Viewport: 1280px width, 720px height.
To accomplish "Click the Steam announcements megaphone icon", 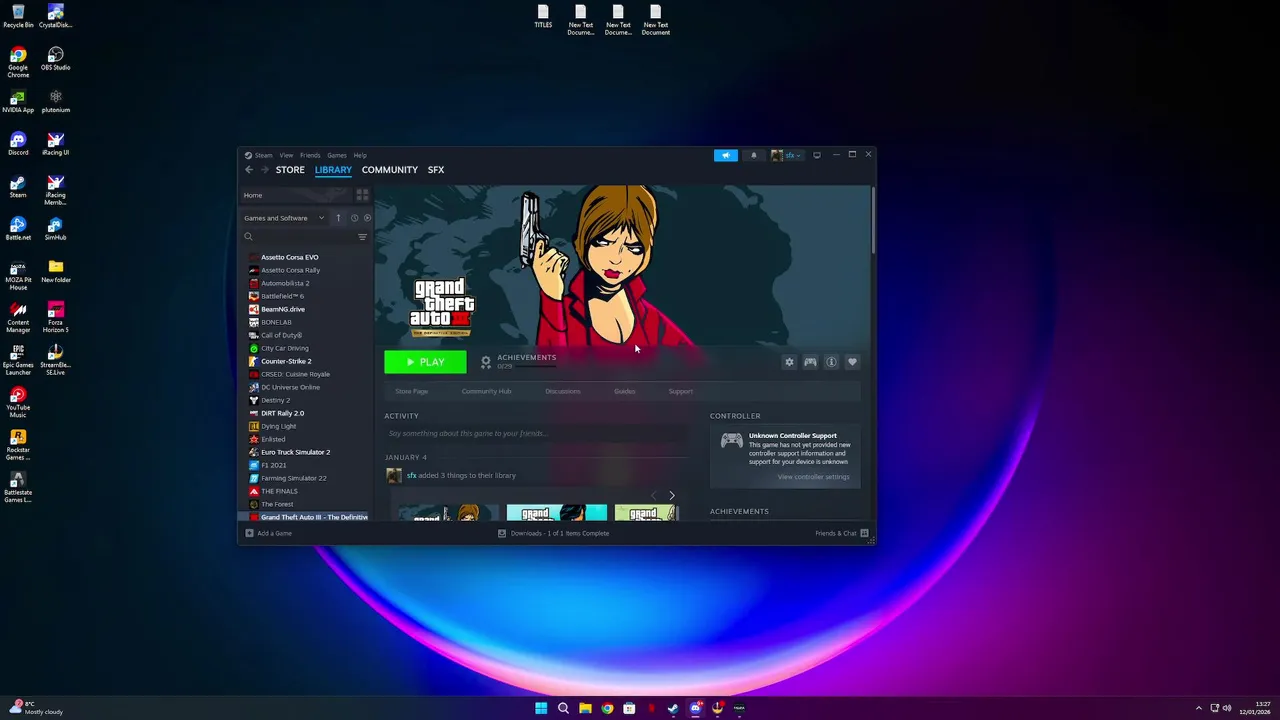I will tap(726, 155).
